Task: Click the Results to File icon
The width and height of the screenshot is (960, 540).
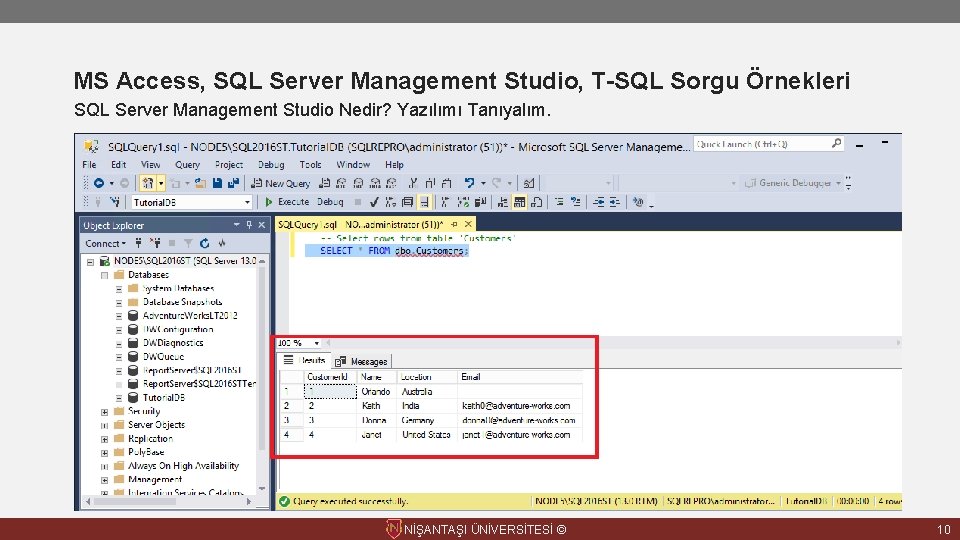Action: [x=536, y=202]
